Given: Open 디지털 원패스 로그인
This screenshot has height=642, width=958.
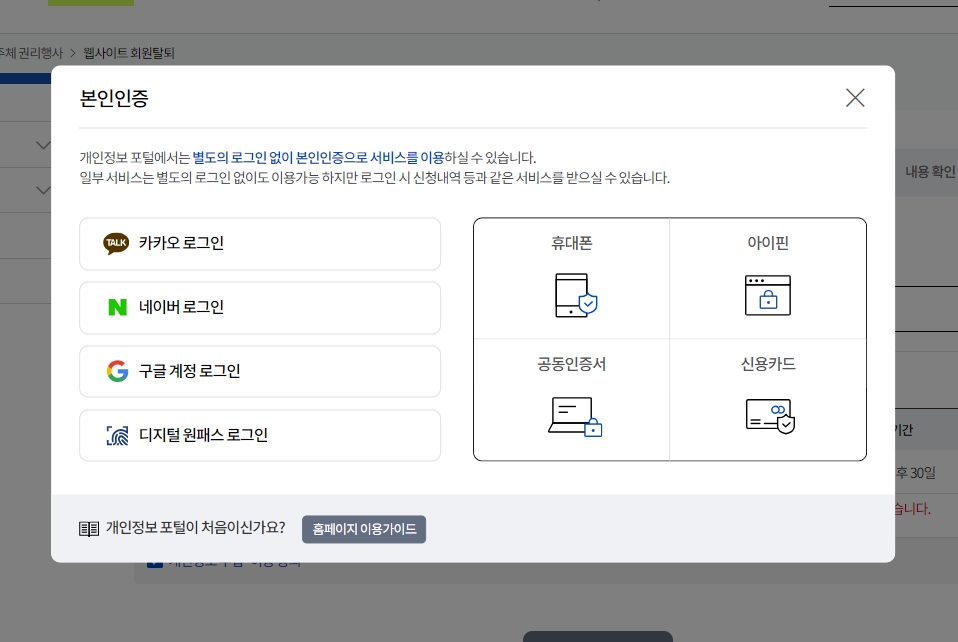Looking at the screenshot, I should [x=260, y=436].
